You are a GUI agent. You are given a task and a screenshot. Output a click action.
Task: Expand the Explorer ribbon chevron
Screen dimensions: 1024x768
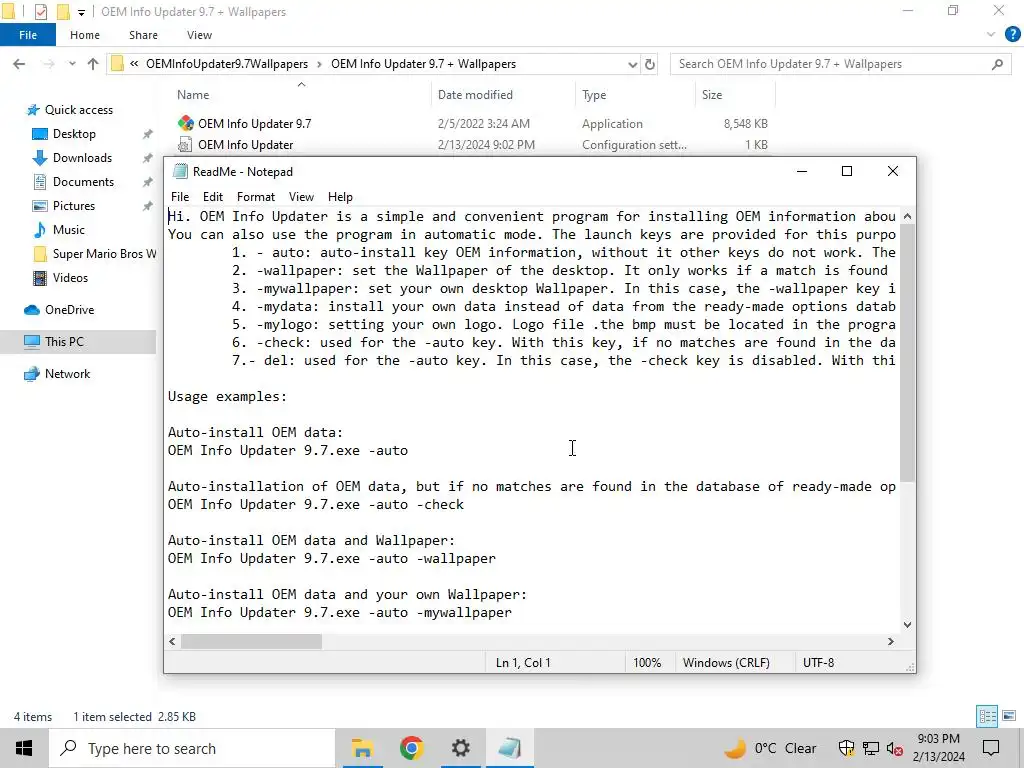[x=991, y=35]
